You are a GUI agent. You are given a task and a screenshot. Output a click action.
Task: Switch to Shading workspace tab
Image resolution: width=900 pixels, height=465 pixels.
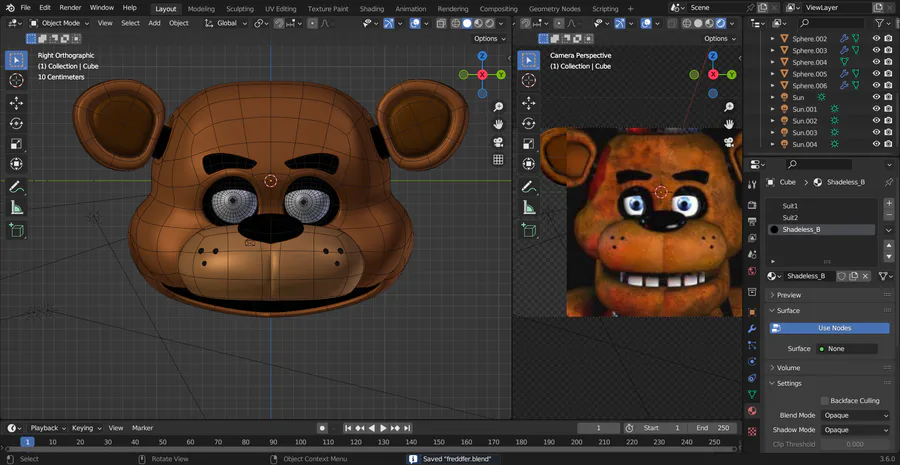click(x=371, y=9)
